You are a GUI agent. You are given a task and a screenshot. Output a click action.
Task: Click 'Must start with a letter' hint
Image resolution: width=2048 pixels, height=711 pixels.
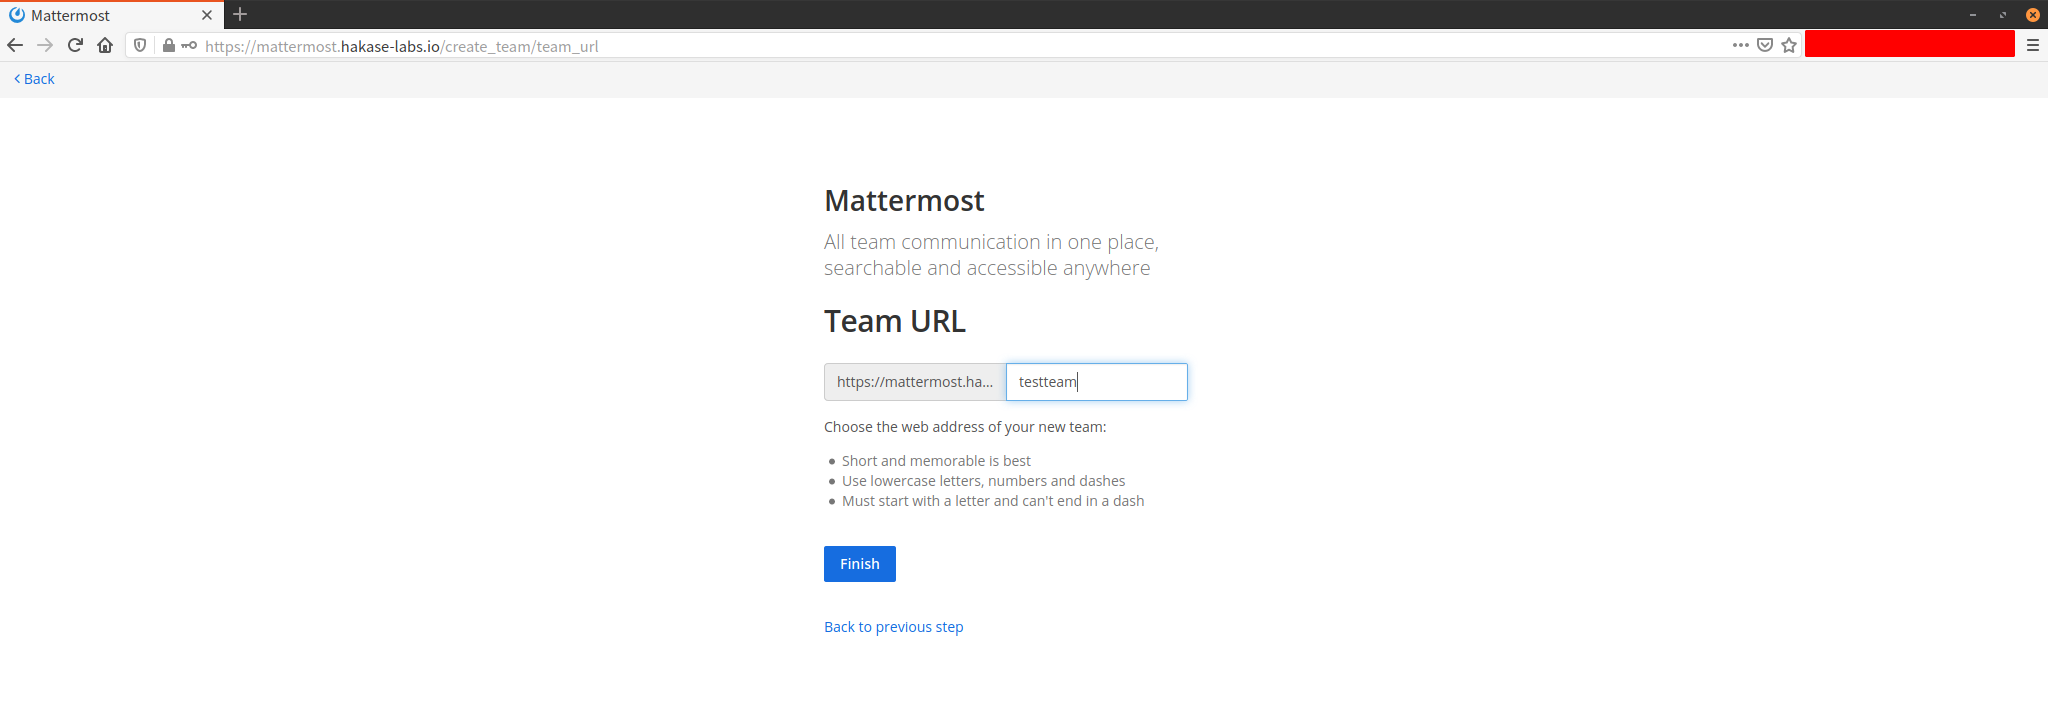(x=993, y=501)
